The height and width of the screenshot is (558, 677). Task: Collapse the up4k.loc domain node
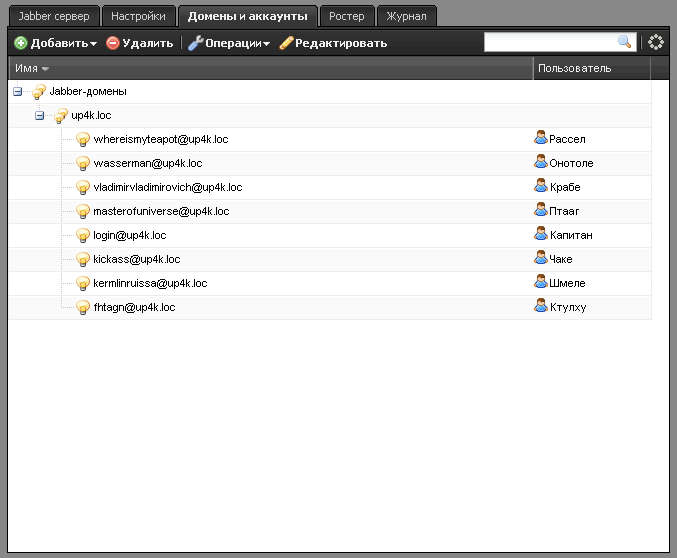(x=40, y=116)
